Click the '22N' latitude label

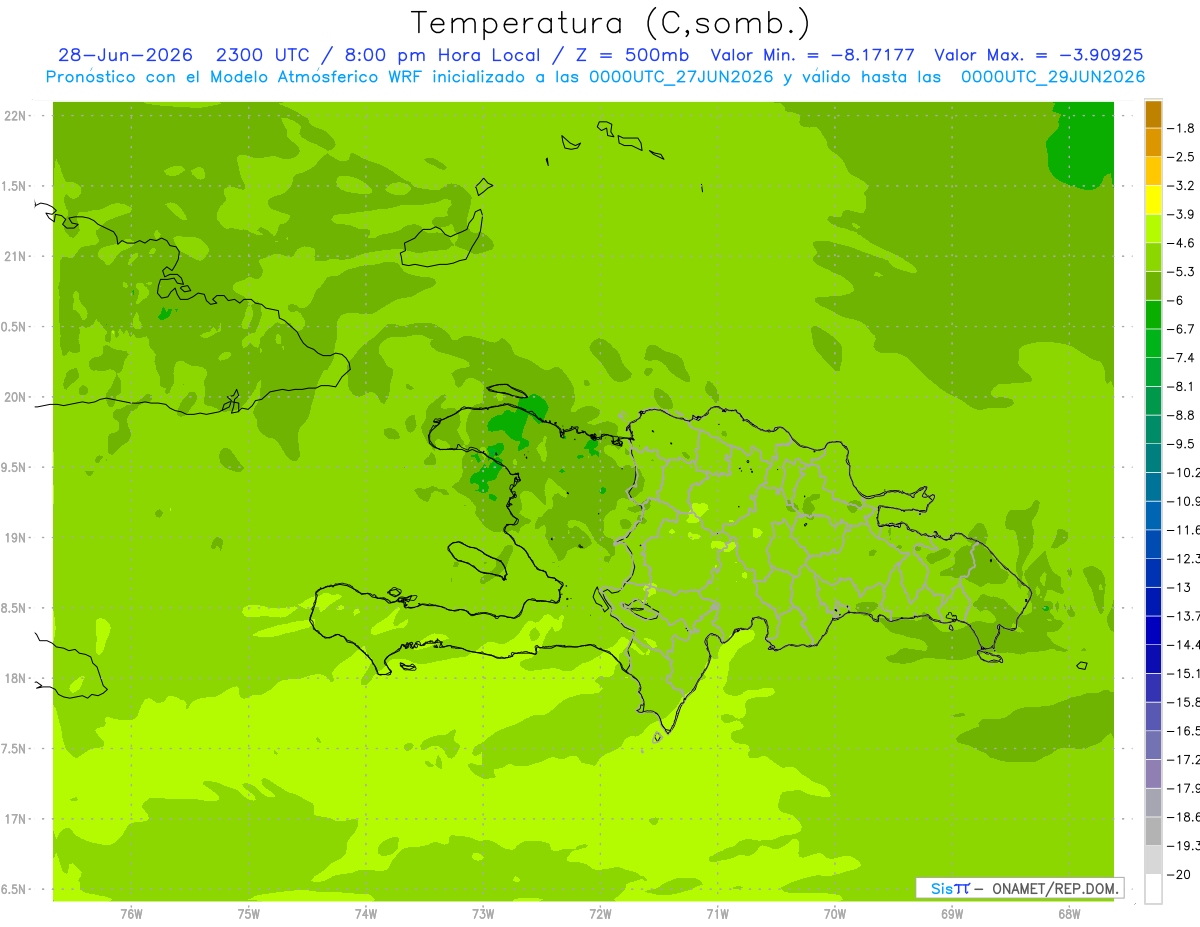[15, 116]
